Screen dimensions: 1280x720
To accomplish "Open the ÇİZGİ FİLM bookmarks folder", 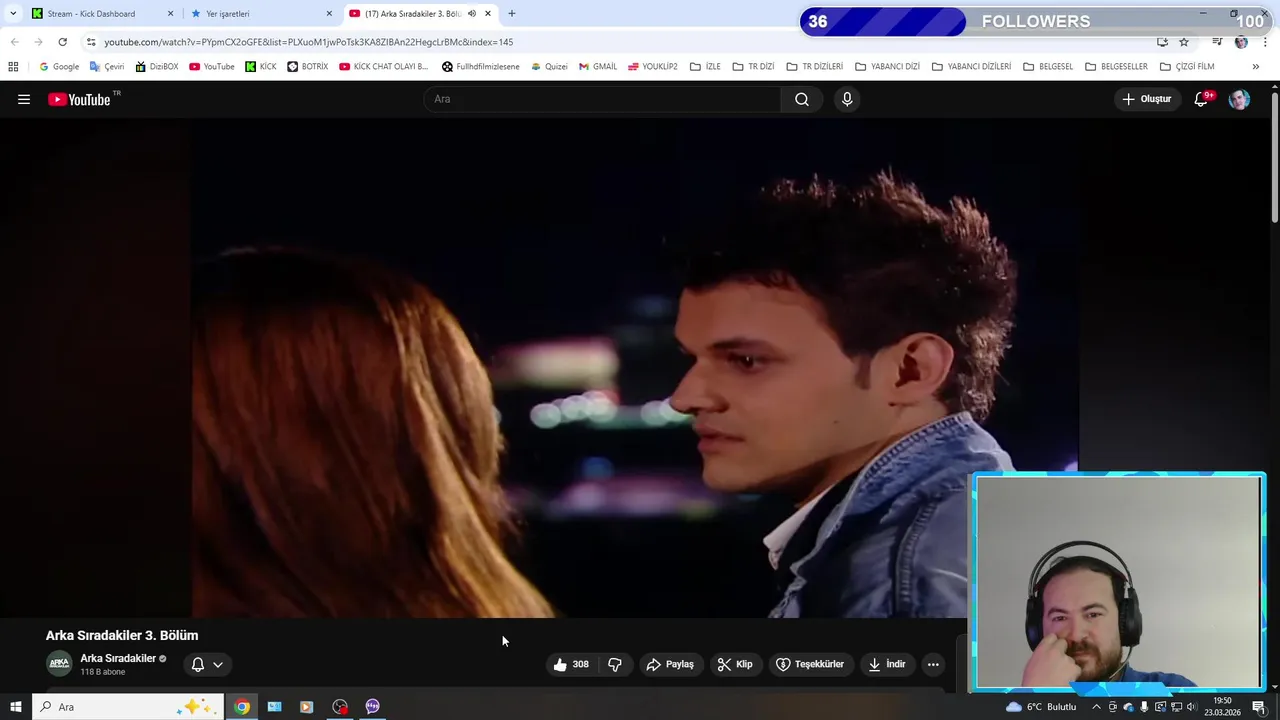I will tap(1187, 66).
